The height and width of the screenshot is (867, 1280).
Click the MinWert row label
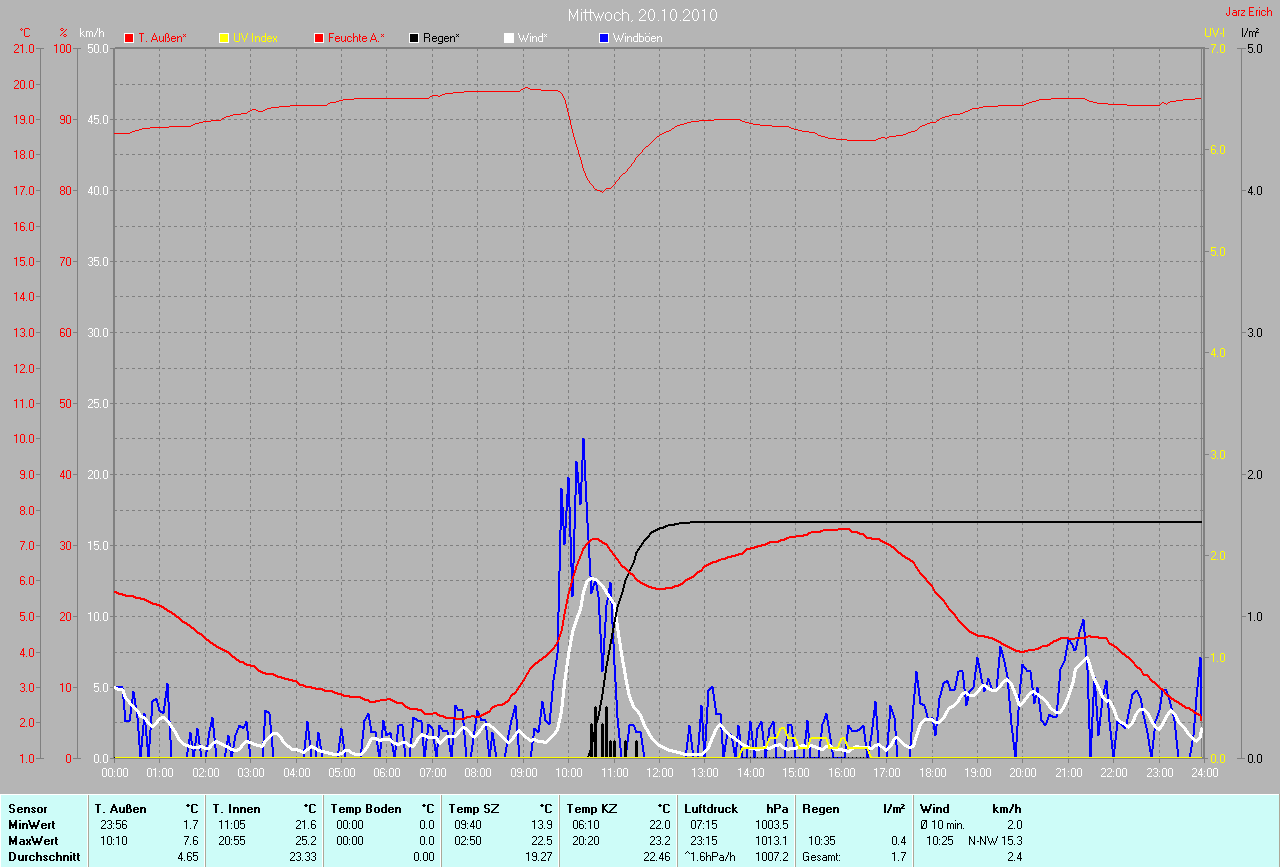30,825
